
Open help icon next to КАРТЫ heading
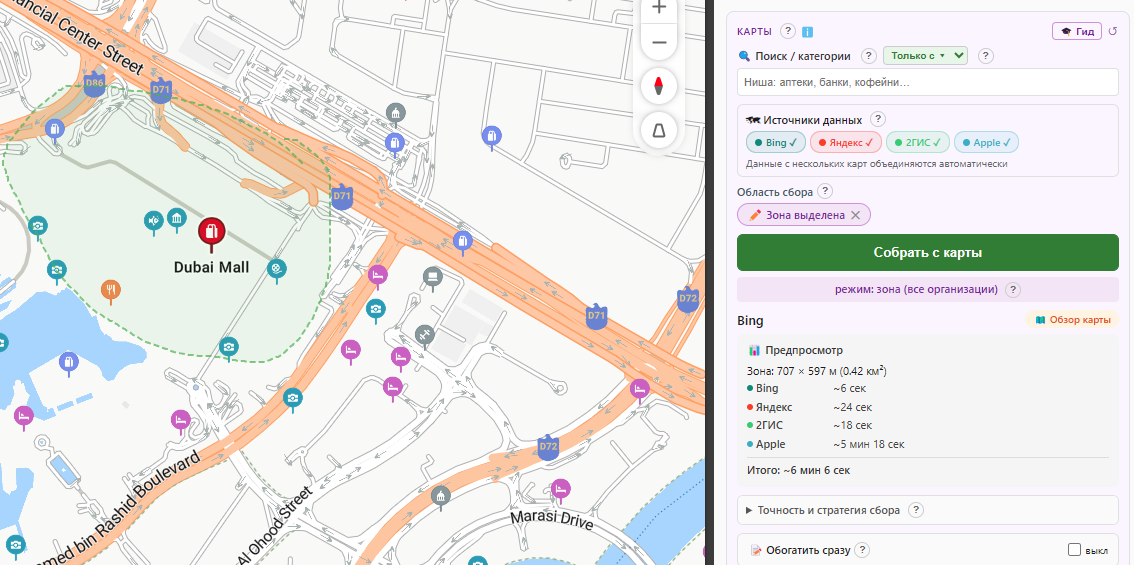click(788, 31)
